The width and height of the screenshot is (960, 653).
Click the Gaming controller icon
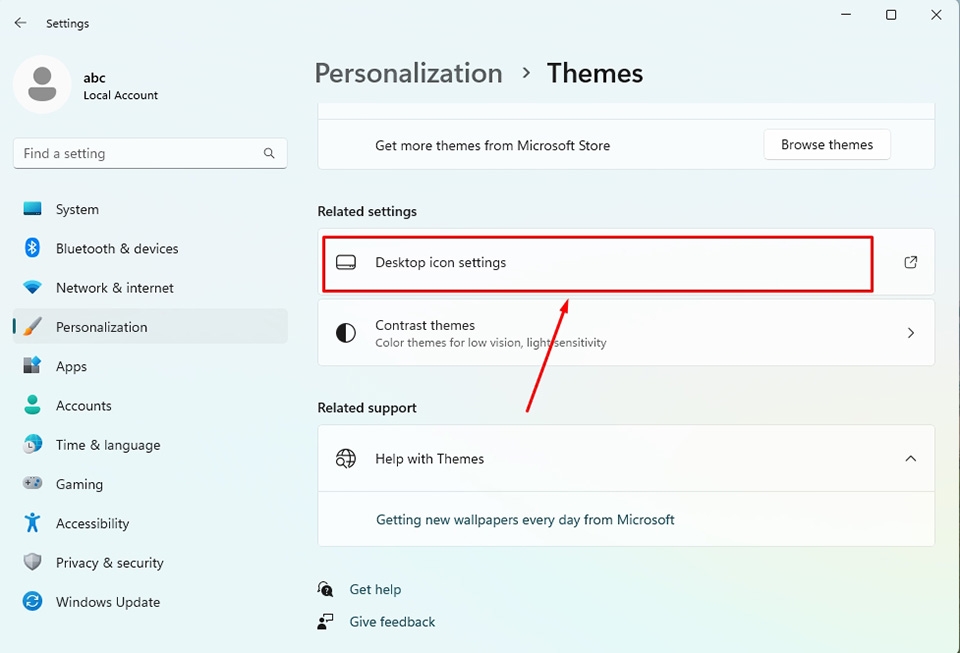coord(32,483)
